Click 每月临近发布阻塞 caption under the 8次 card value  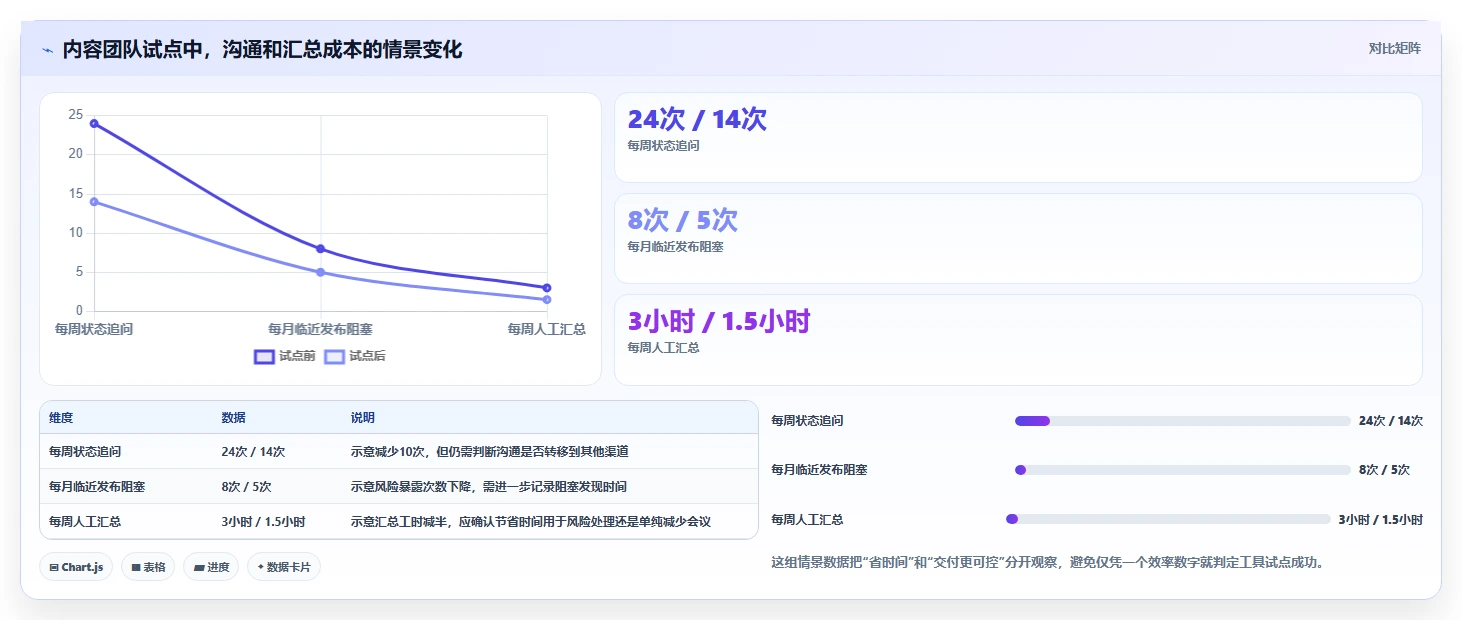675,247
